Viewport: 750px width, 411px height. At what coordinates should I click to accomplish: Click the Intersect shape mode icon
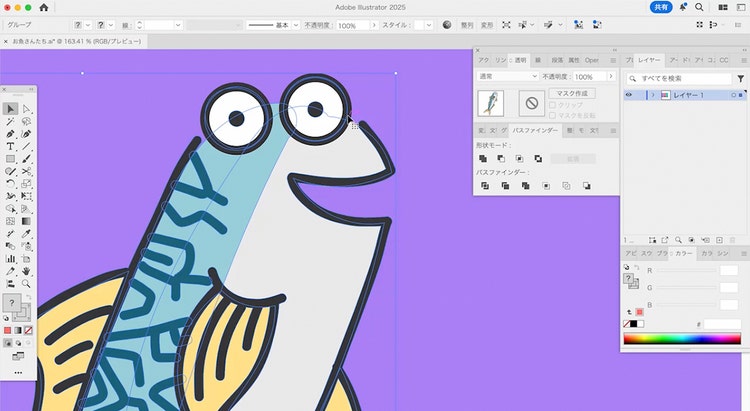[519, 158]
